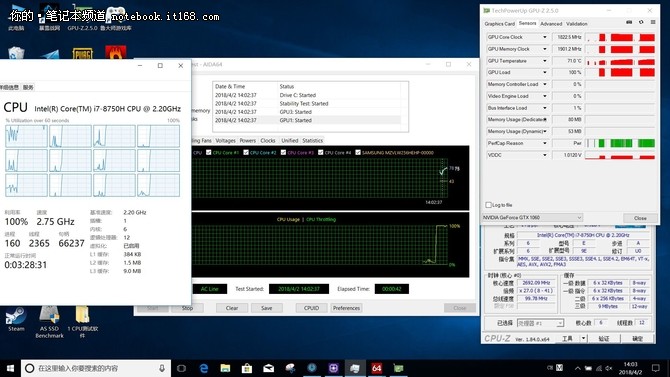Screen dimensions: 670x377
Task: Open the volume tray icon
Action: coord(608,368)
